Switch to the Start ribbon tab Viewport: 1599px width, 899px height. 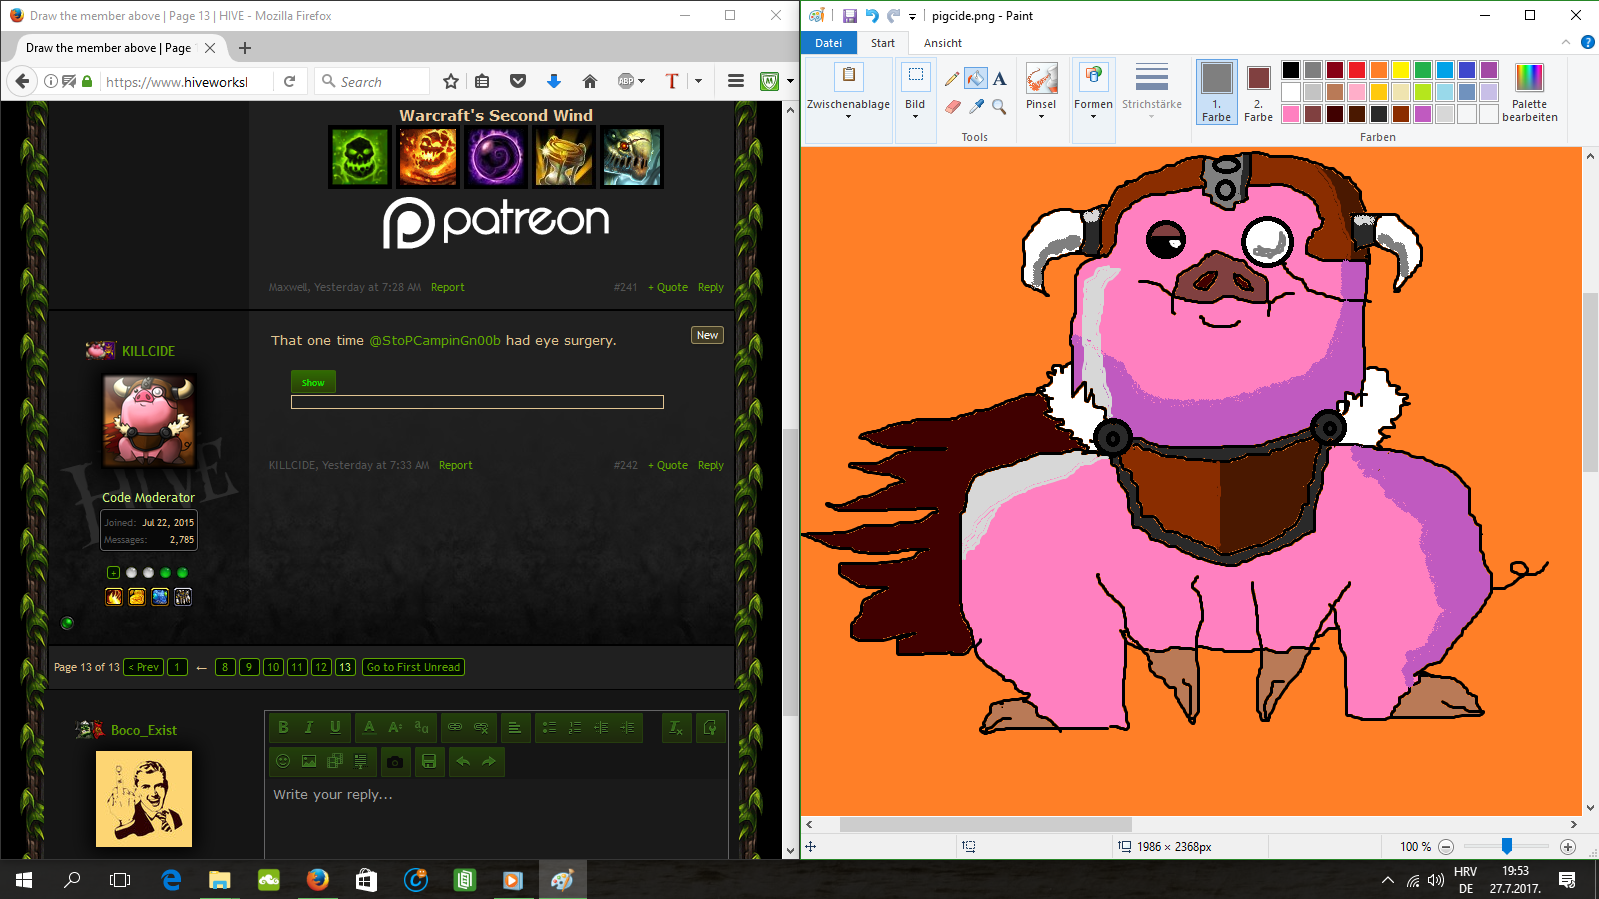[883, 43]
